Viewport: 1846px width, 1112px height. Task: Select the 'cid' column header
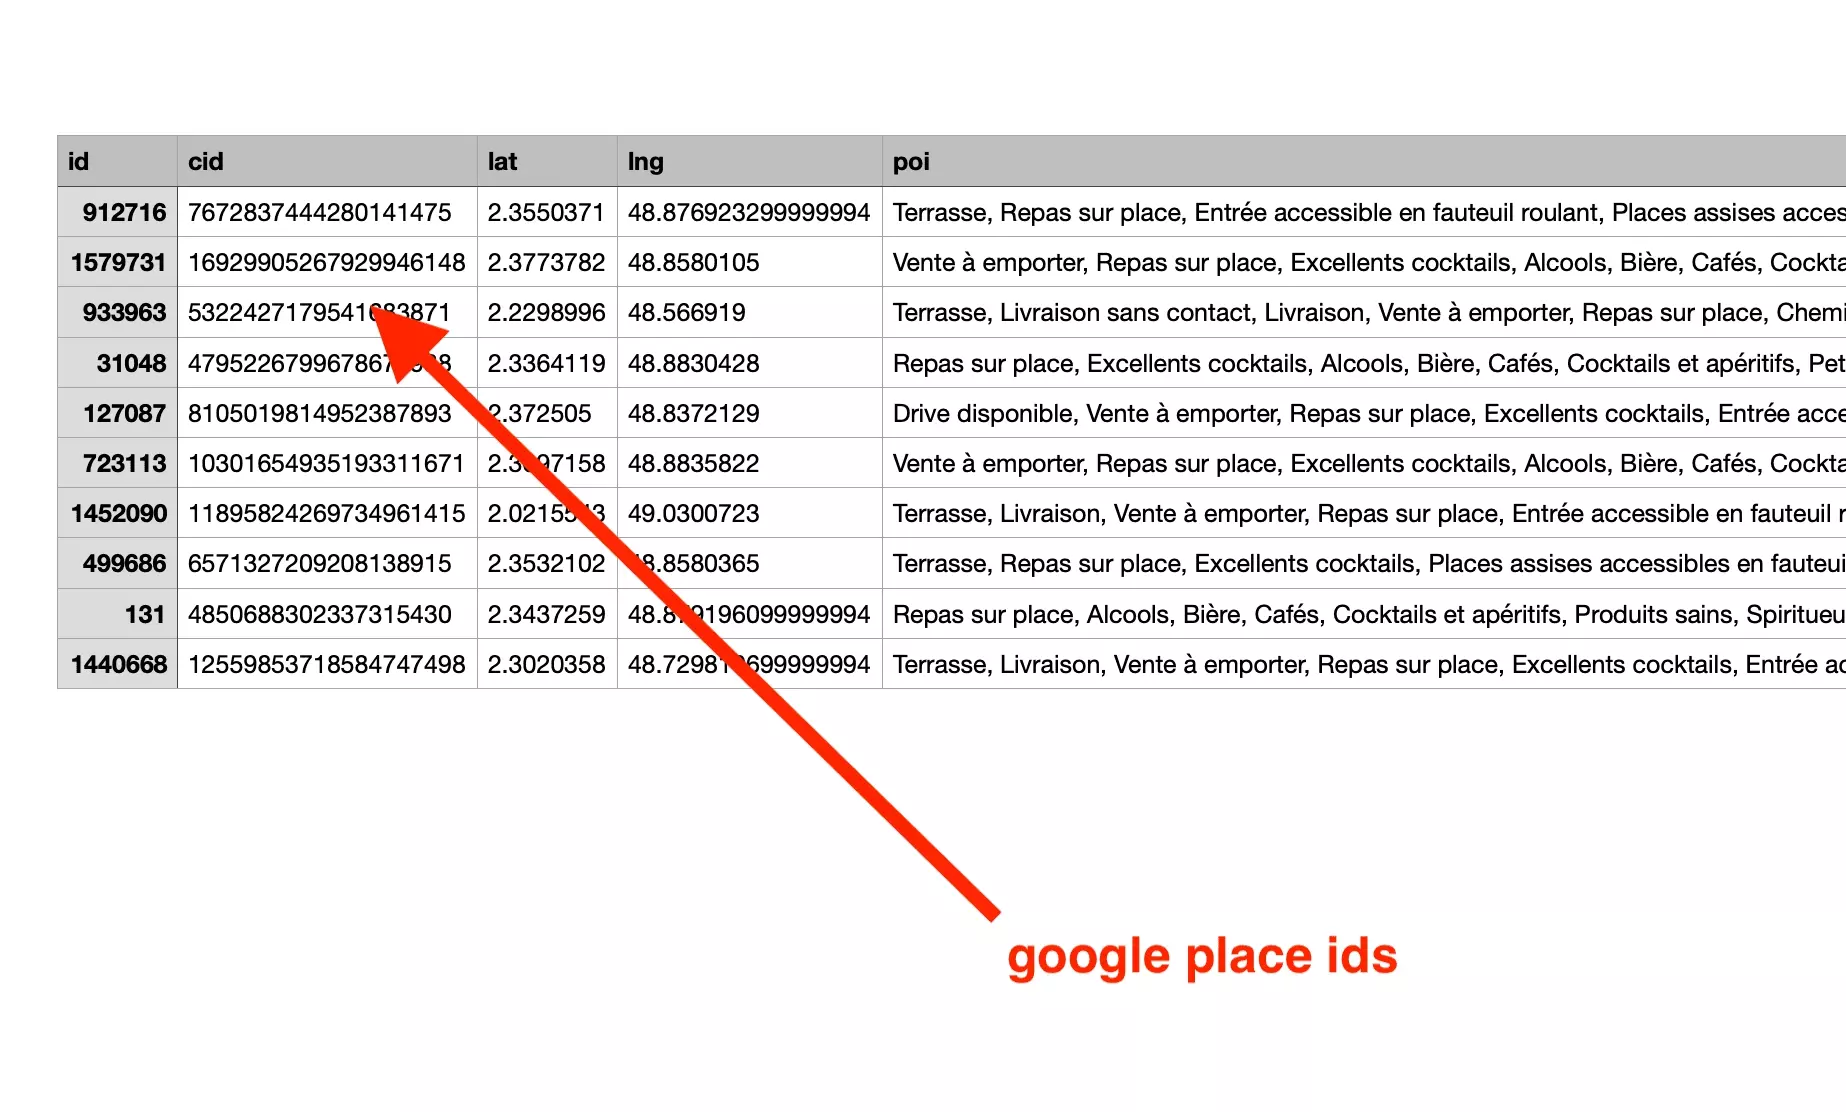coord(326,161)
